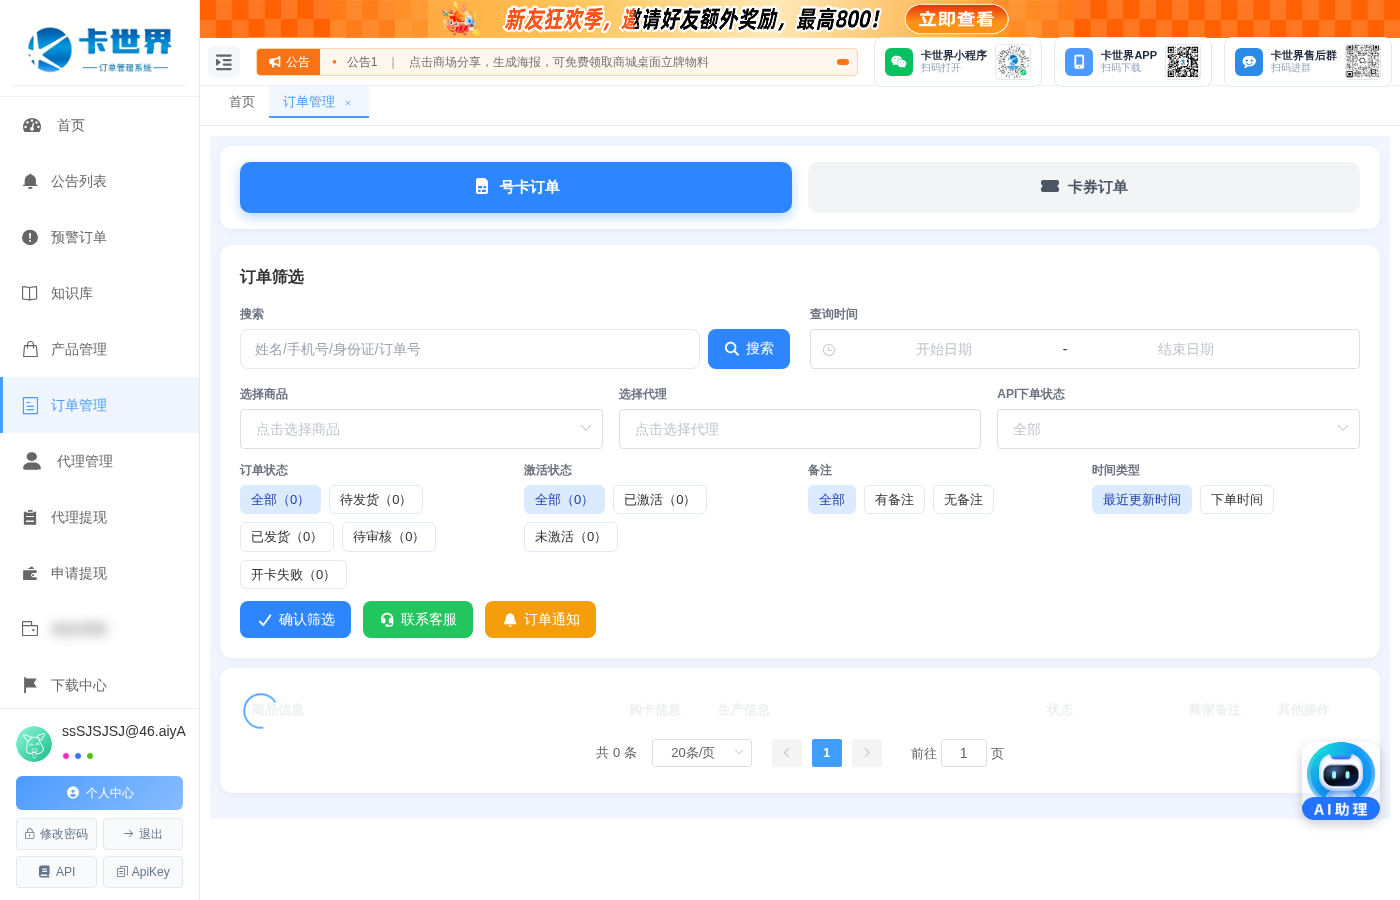Switch to the 号卡订单 tab
Screen dimensions: 1400x900
pos(516,187)
